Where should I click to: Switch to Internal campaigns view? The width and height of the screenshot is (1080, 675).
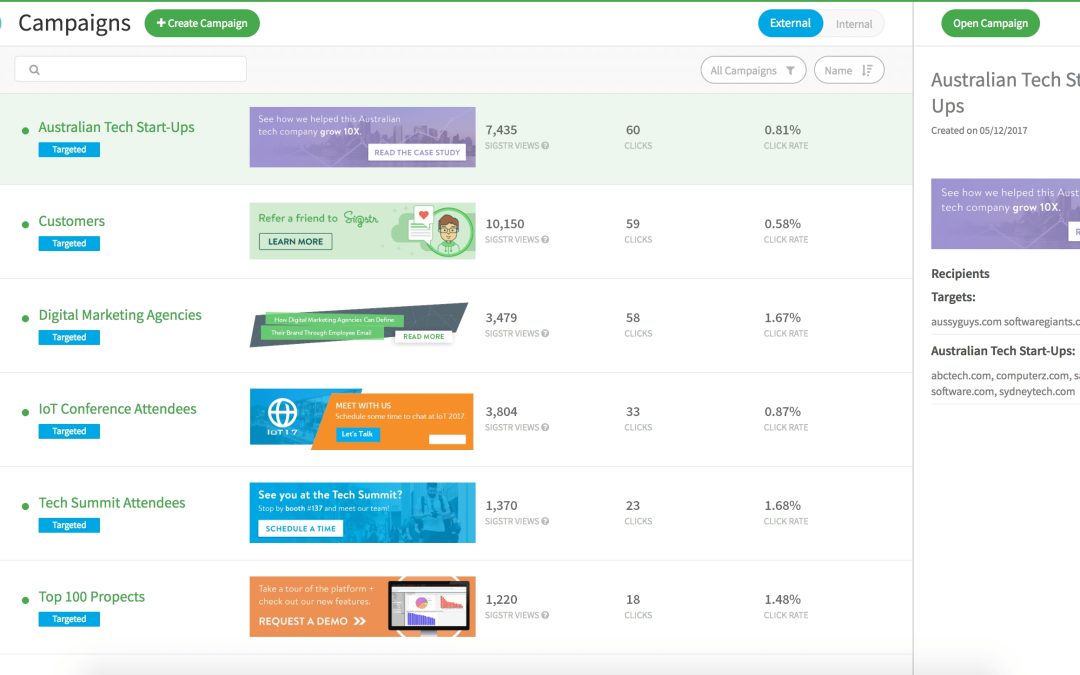pos(854,24)
